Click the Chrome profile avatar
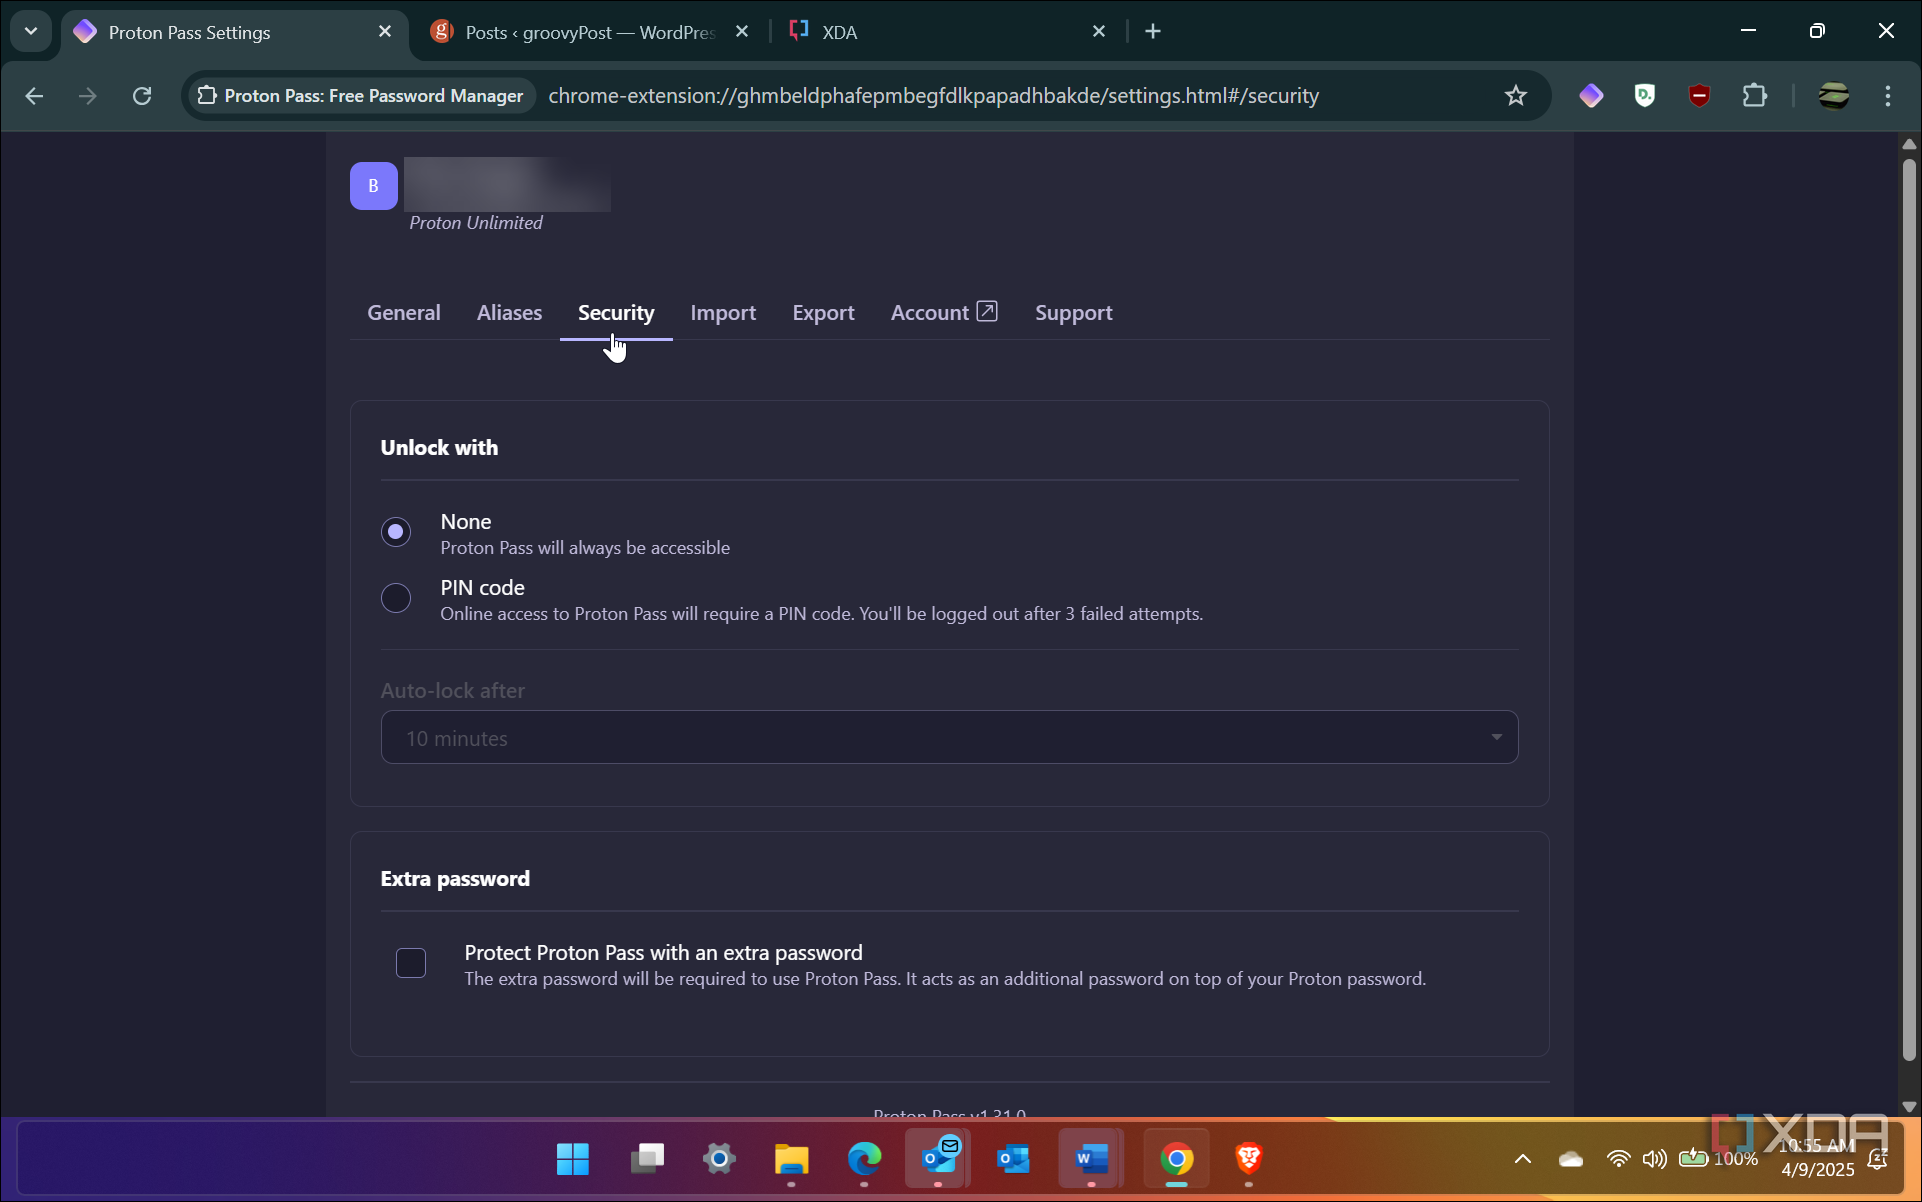 [x=1833, y=96]
